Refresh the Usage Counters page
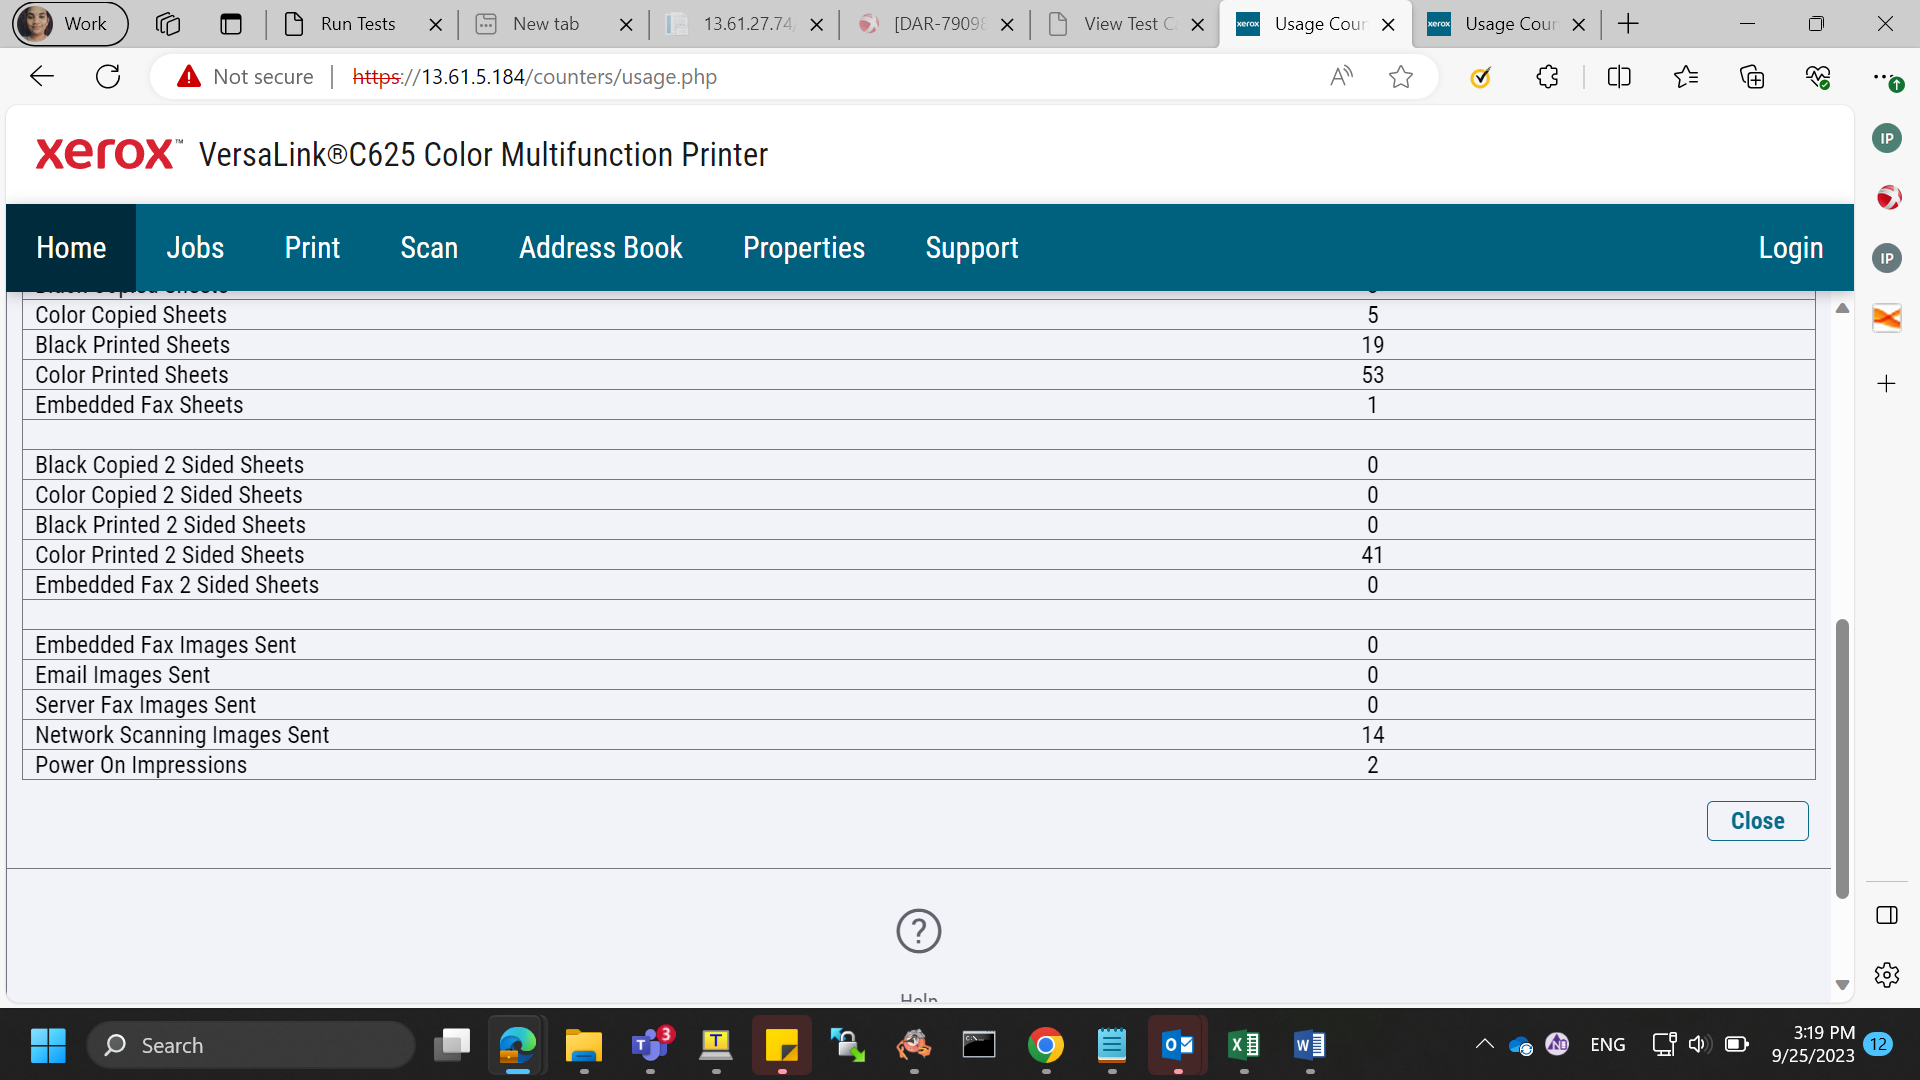Screen dimensions: 1920x1080 pyautogui.click(x=108, y=77)
